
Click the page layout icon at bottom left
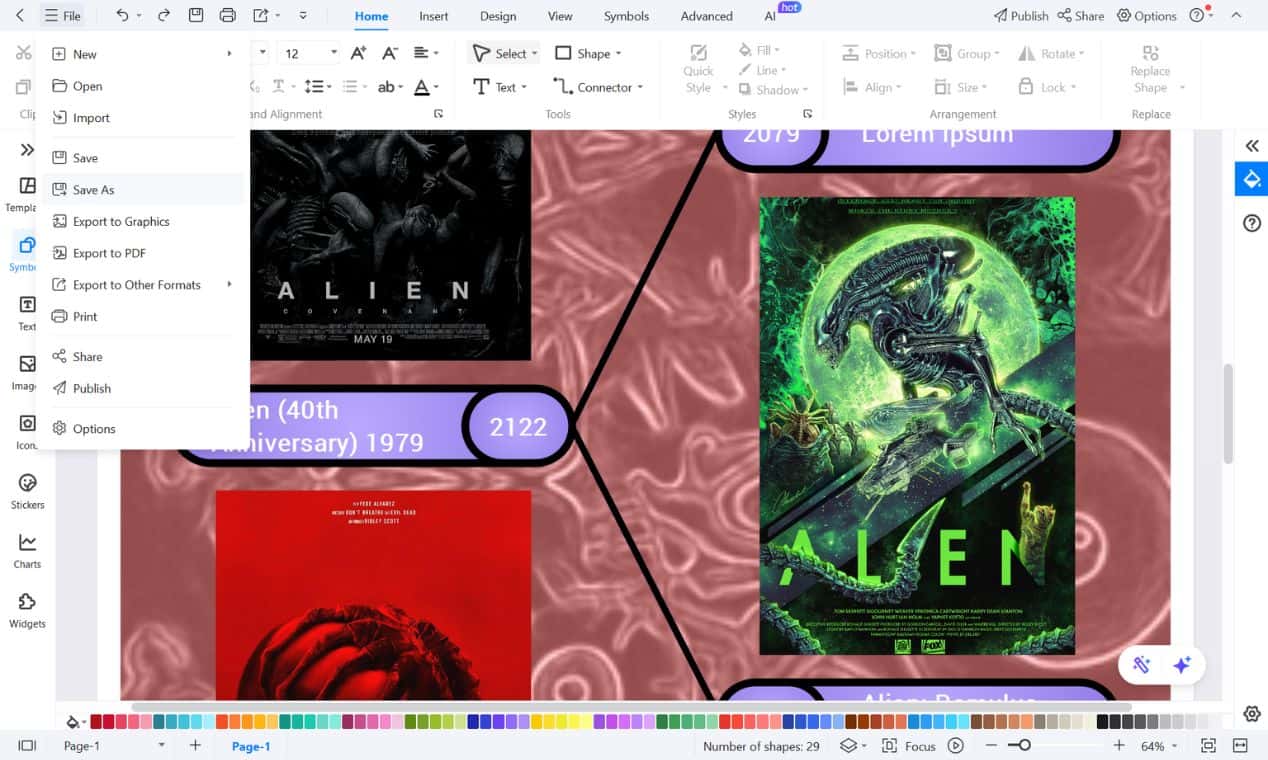[x=27, y=746]
